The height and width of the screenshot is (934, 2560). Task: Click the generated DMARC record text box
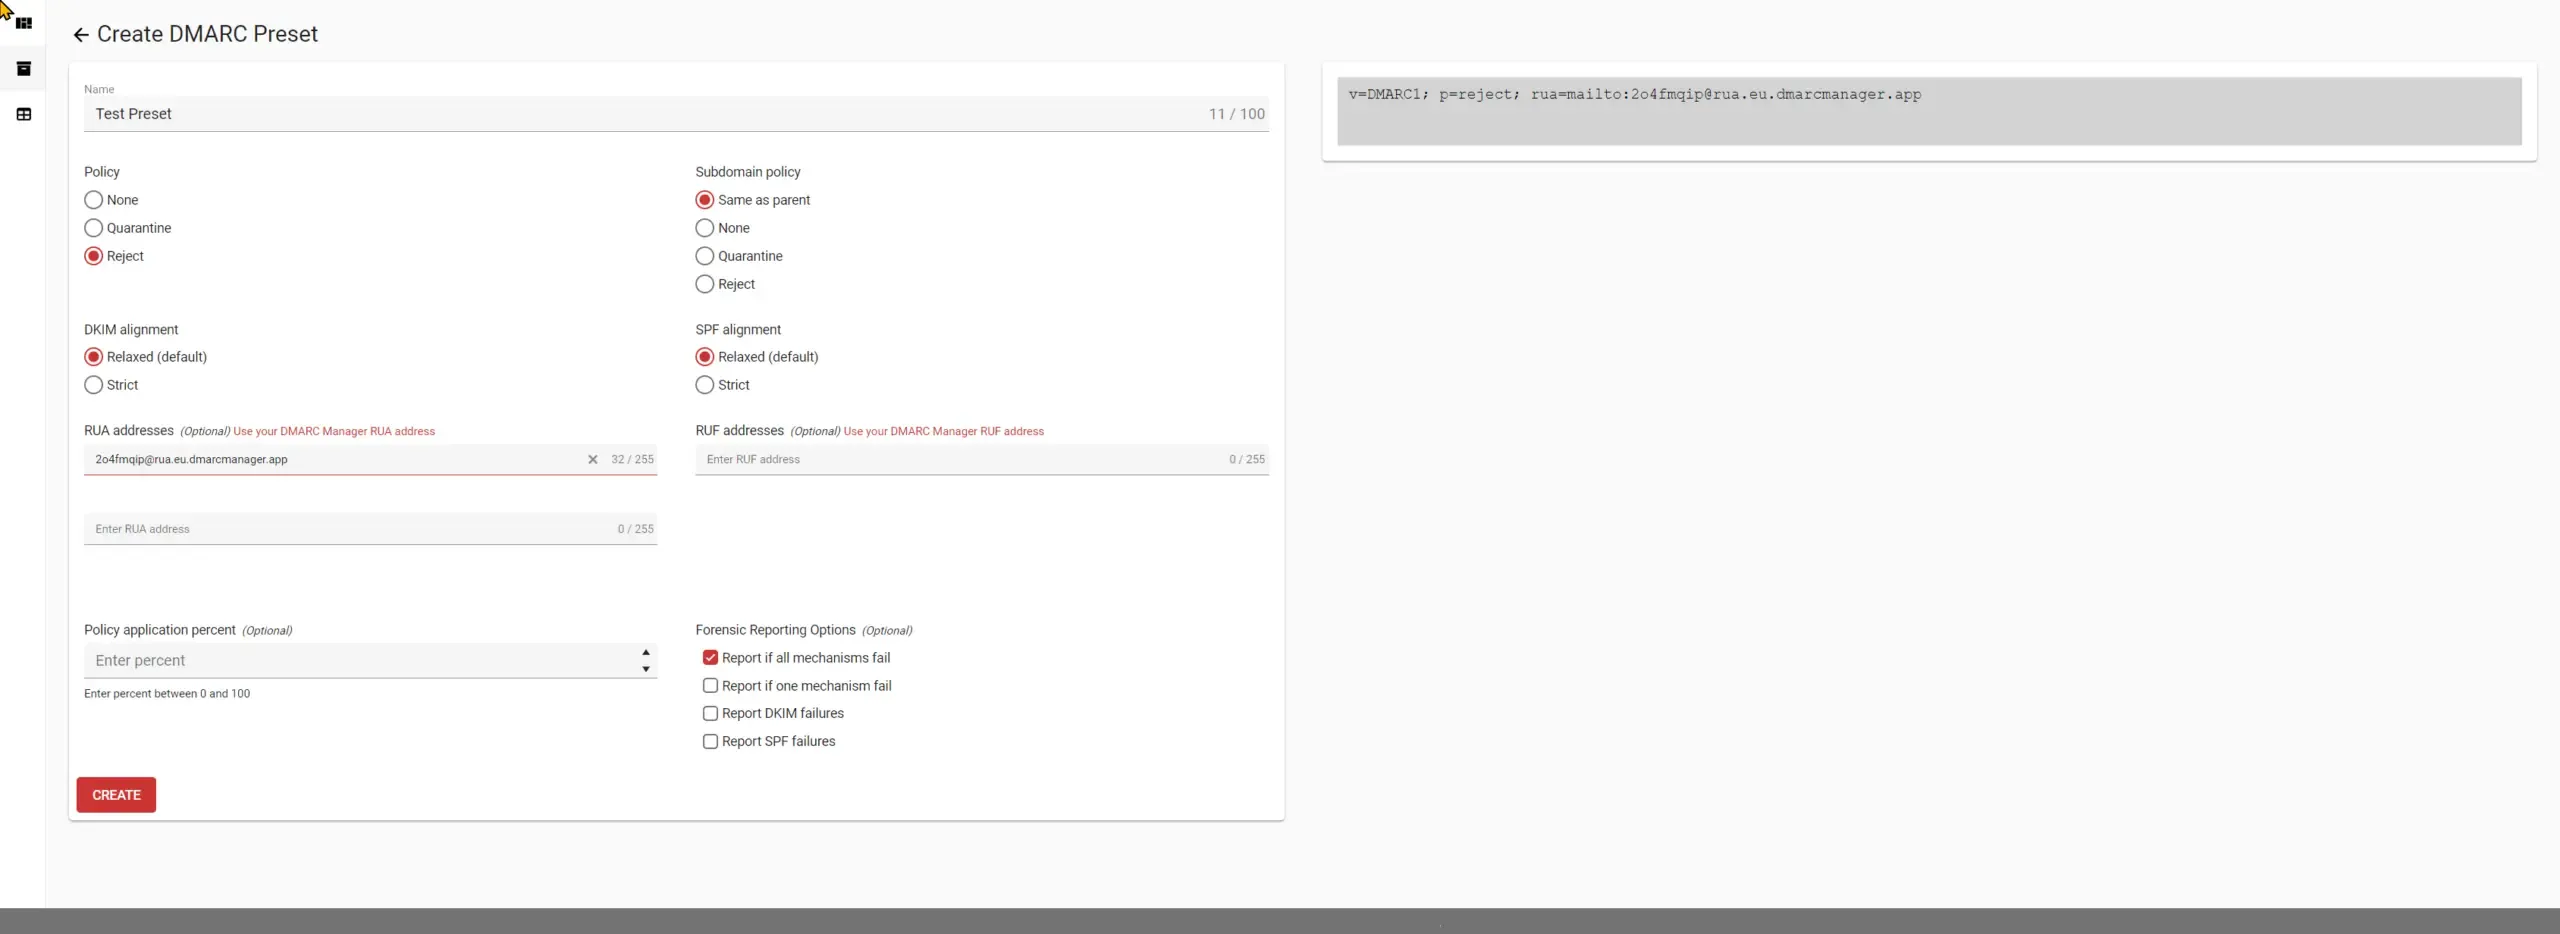(1930, 110)
